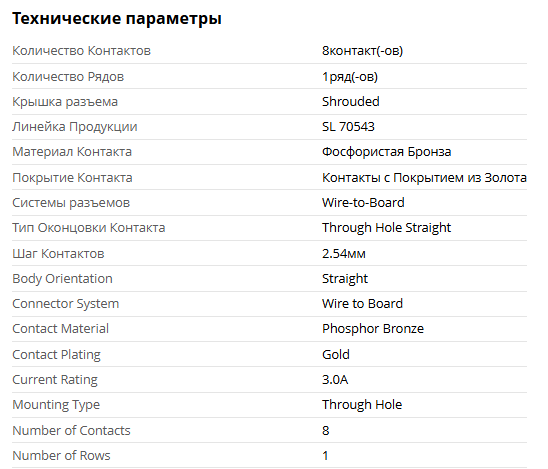The height and width of the screenshot is (469, 548).
Task: Select the 'Number of Rows' label
Action: (x=61, y=456)
